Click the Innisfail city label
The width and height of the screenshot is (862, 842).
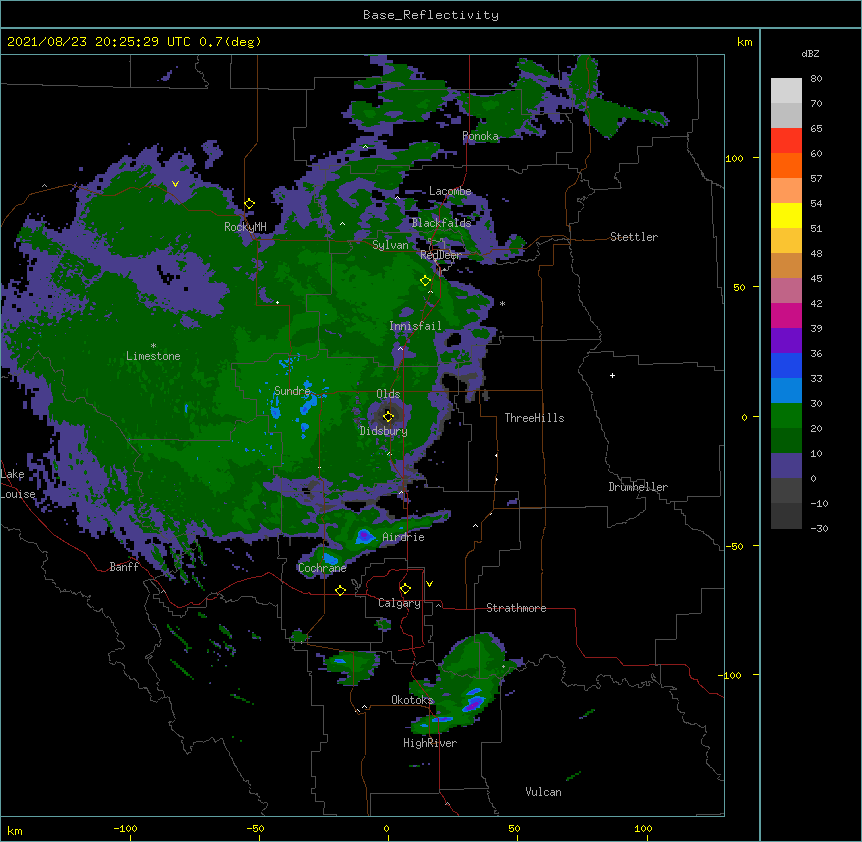[416, 326]
